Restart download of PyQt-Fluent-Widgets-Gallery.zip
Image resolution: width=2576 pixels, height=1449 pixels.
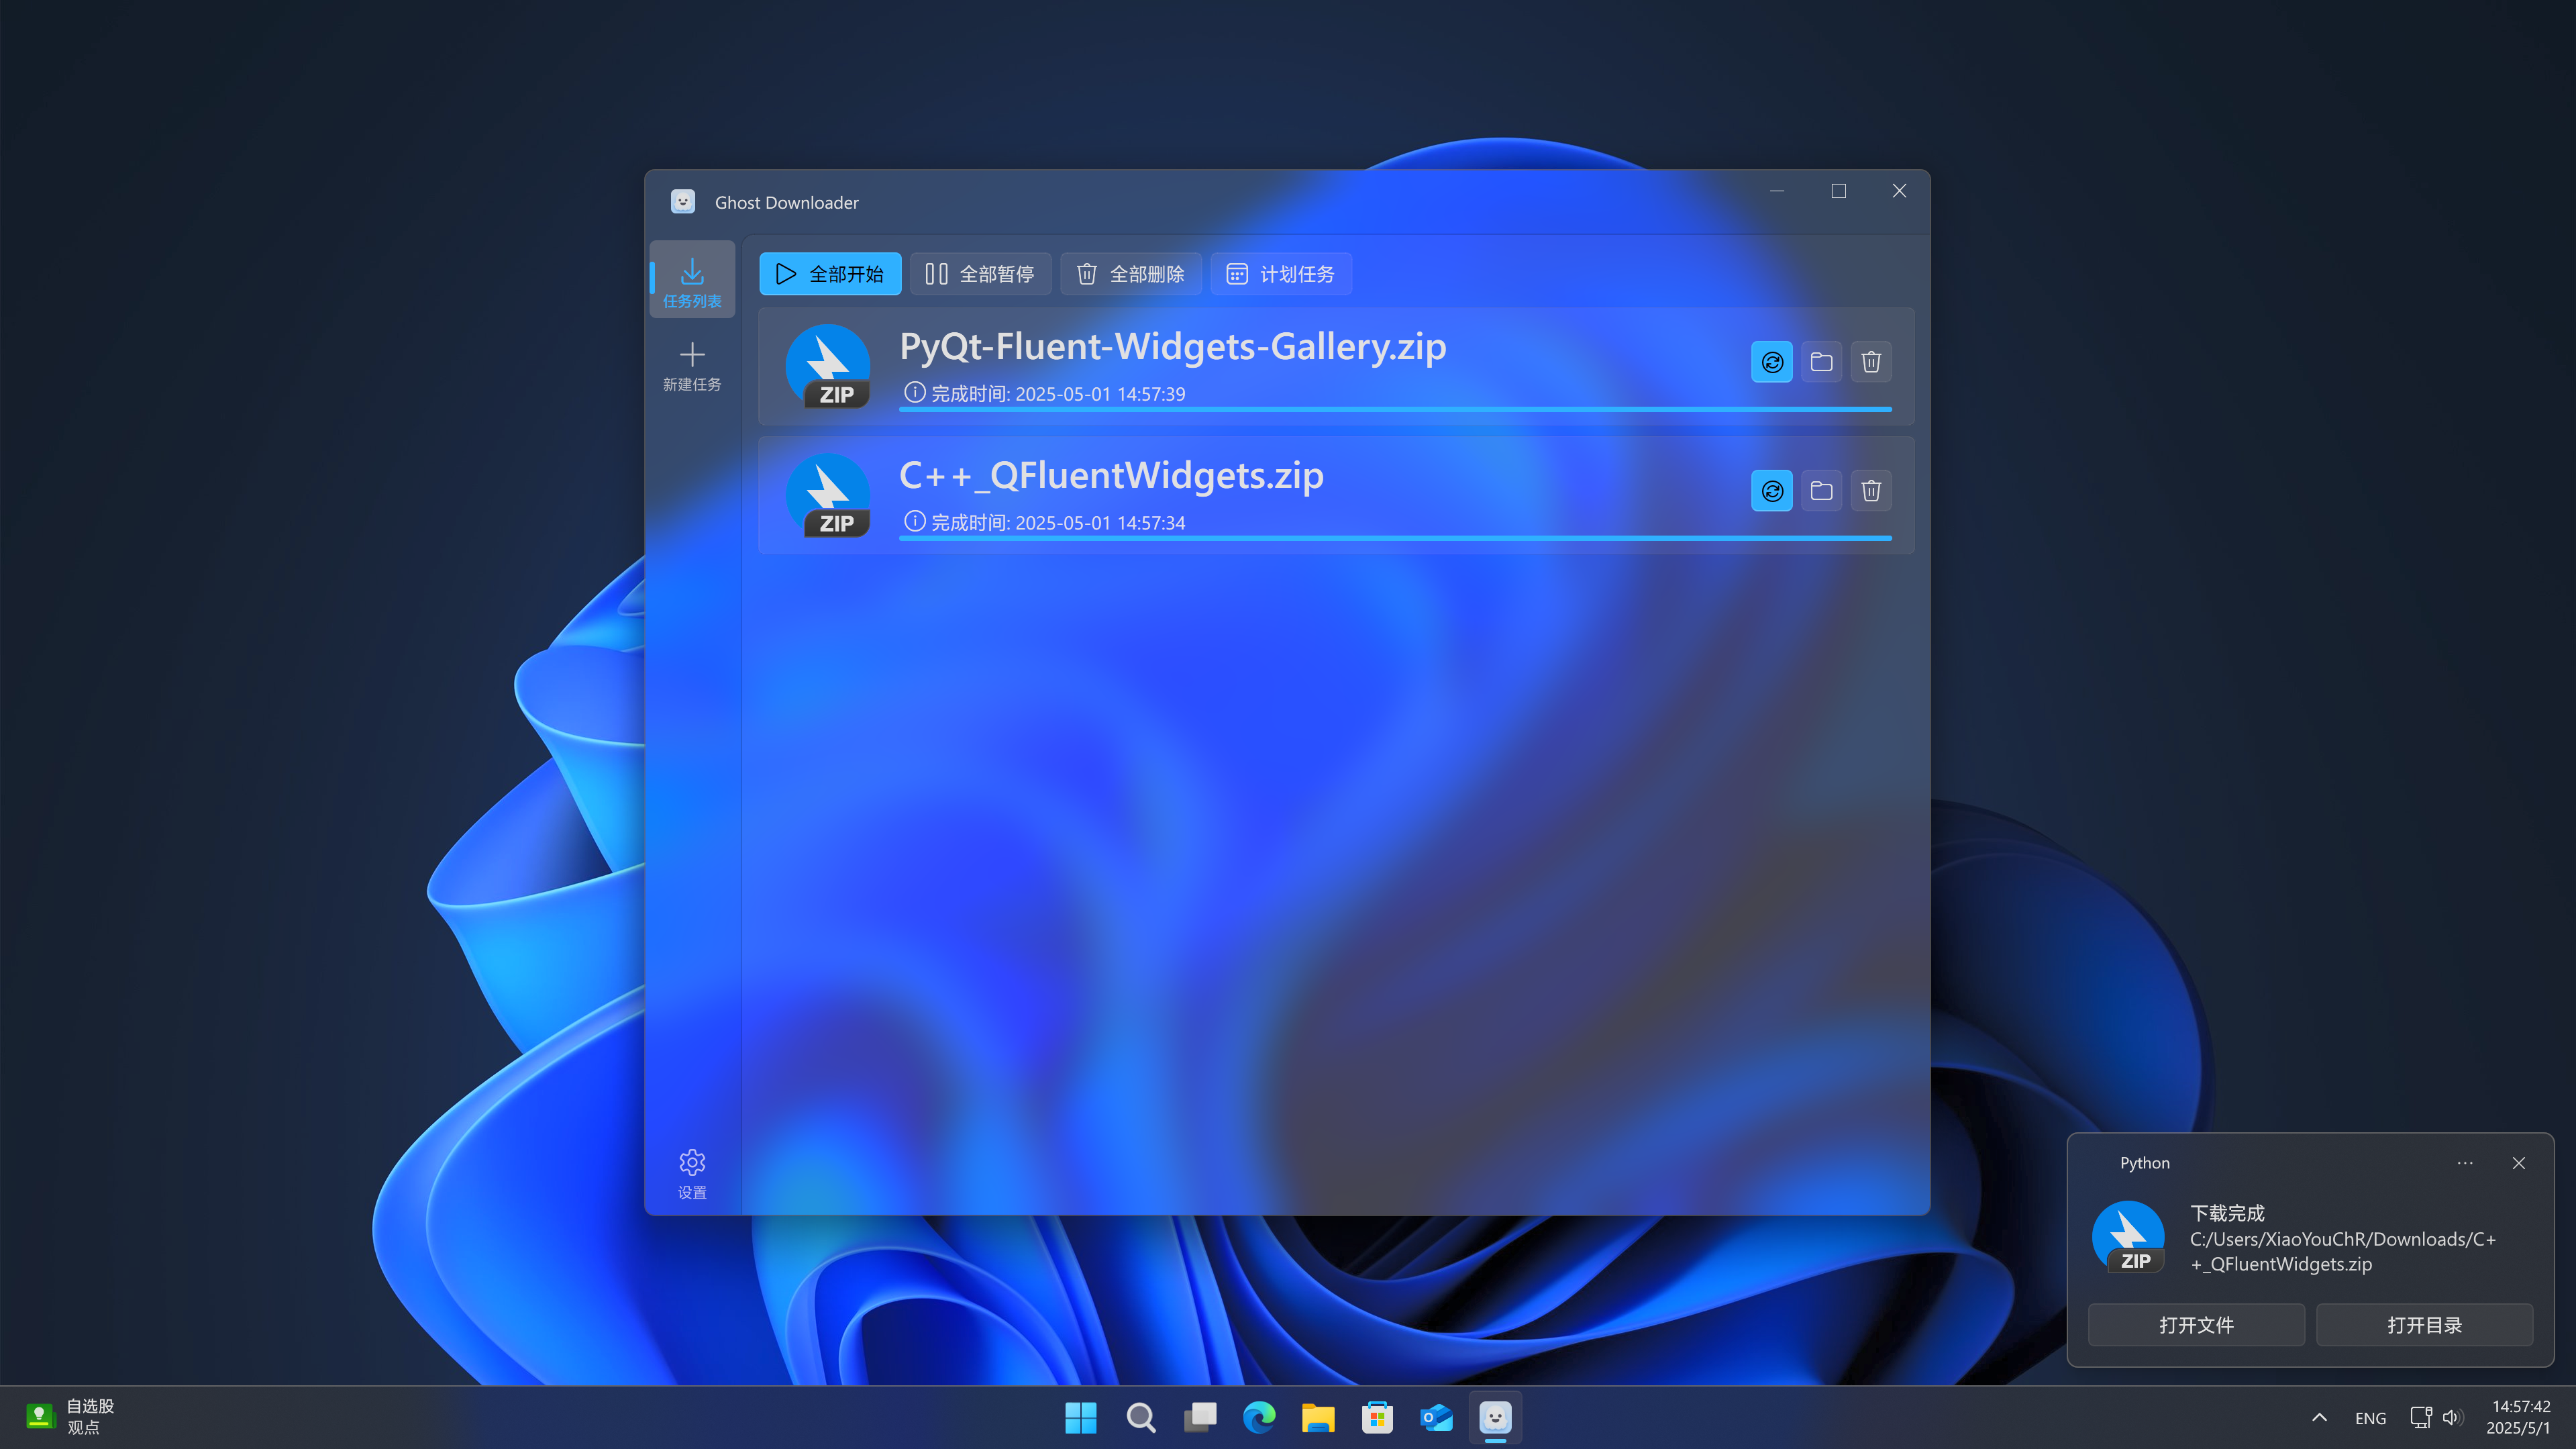click(1771, 362)
